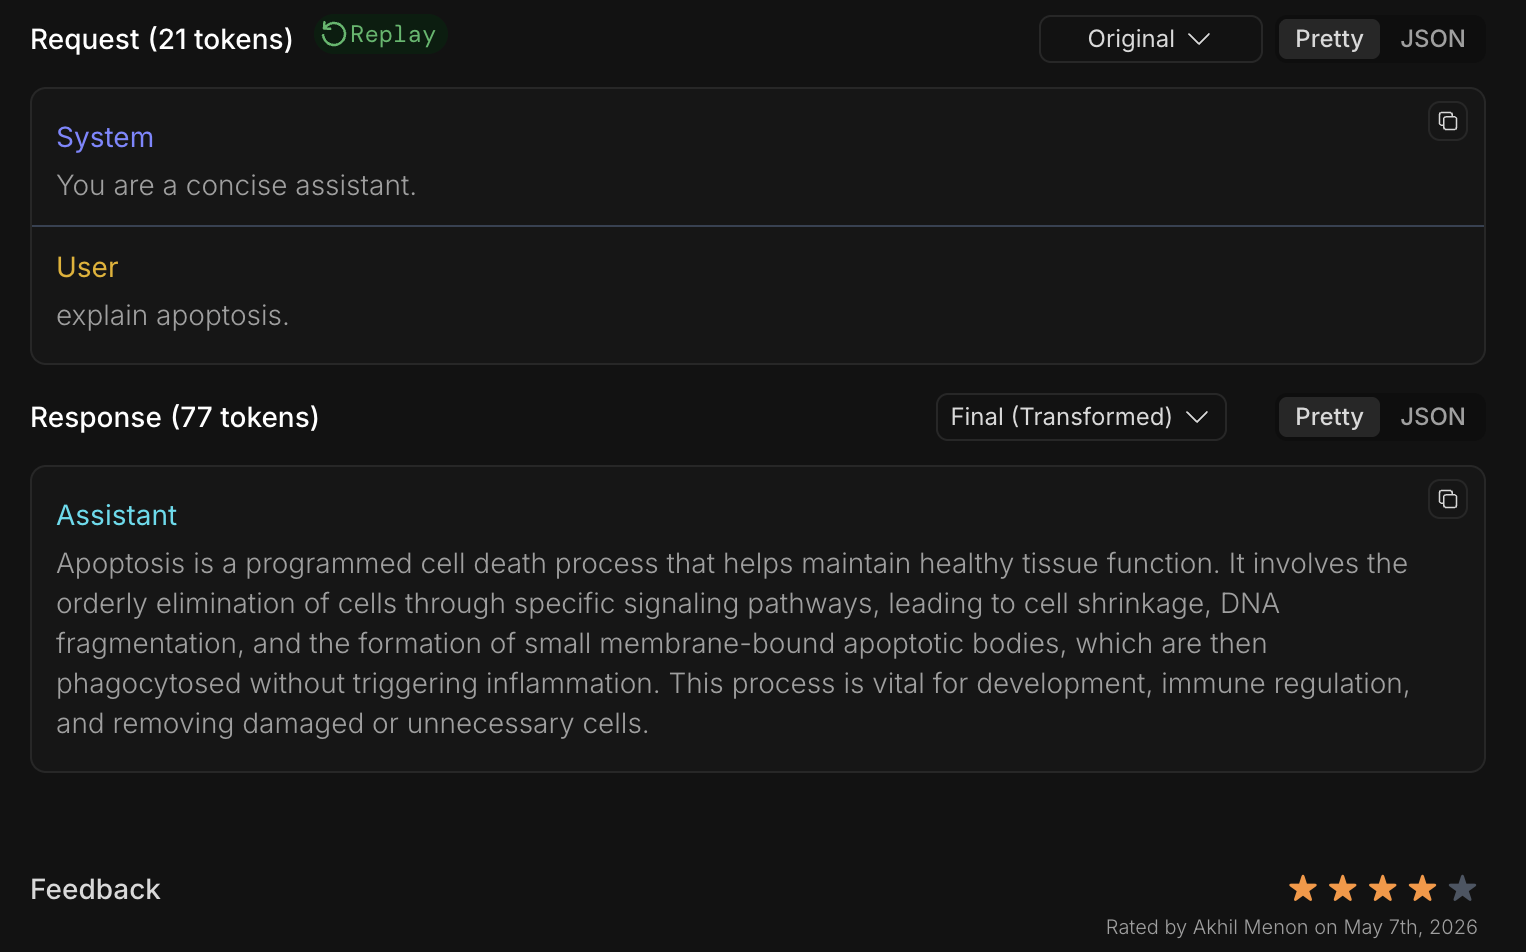Copy the assistant response with copy icon
This screenshot has height=952, width=1526.
pyautogui.click(x=1447, y=499)
